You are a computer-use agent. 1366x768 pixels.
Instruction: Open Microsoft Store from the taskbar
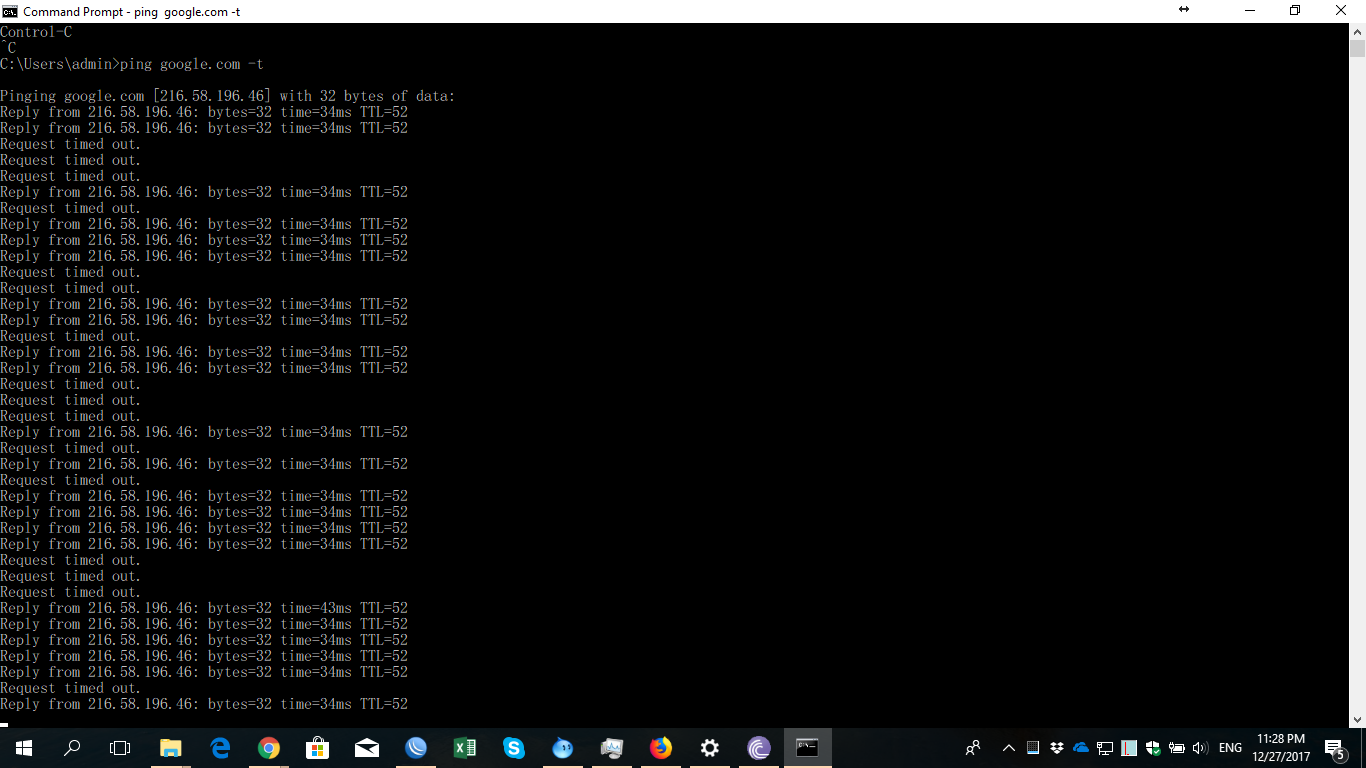point(318,748)
